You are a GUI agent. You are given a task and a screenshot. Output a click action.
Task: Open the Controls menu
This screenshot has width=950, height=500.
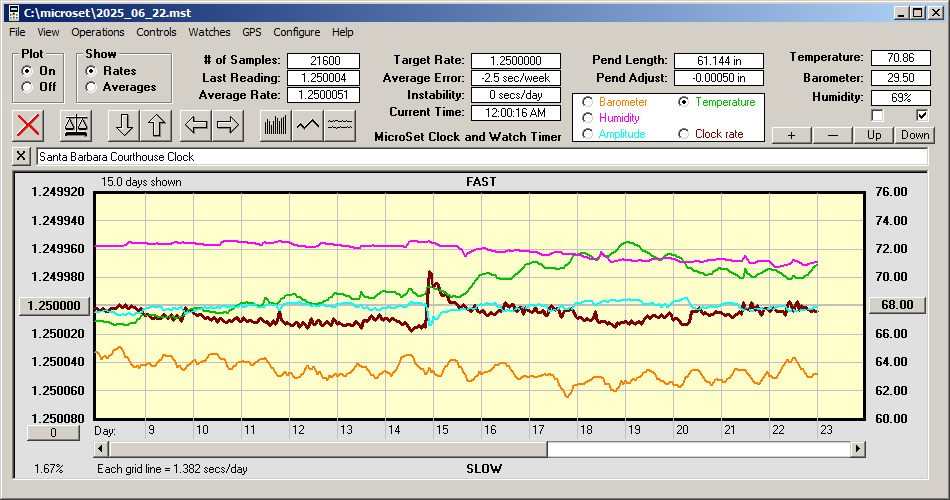(156, 32)
